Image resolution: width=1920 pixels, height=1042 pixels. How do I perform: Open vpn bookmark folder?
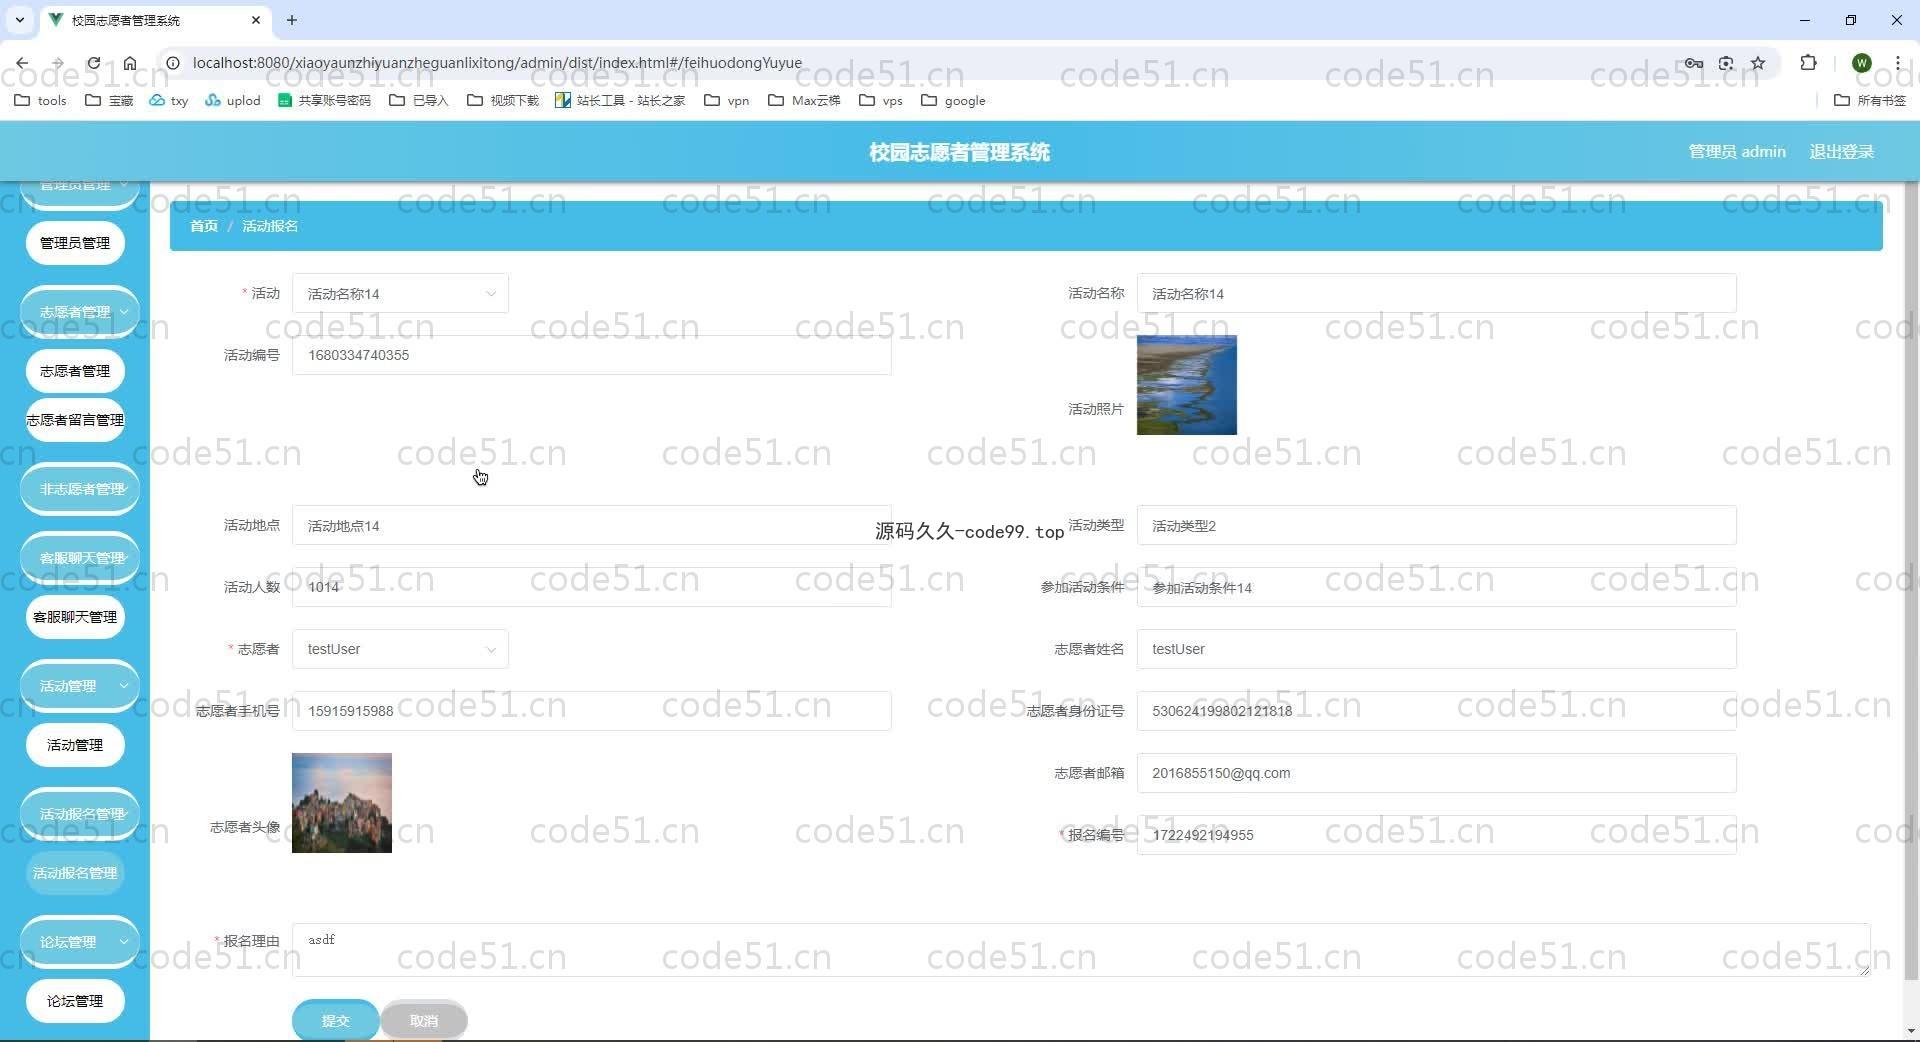(726, 100)
